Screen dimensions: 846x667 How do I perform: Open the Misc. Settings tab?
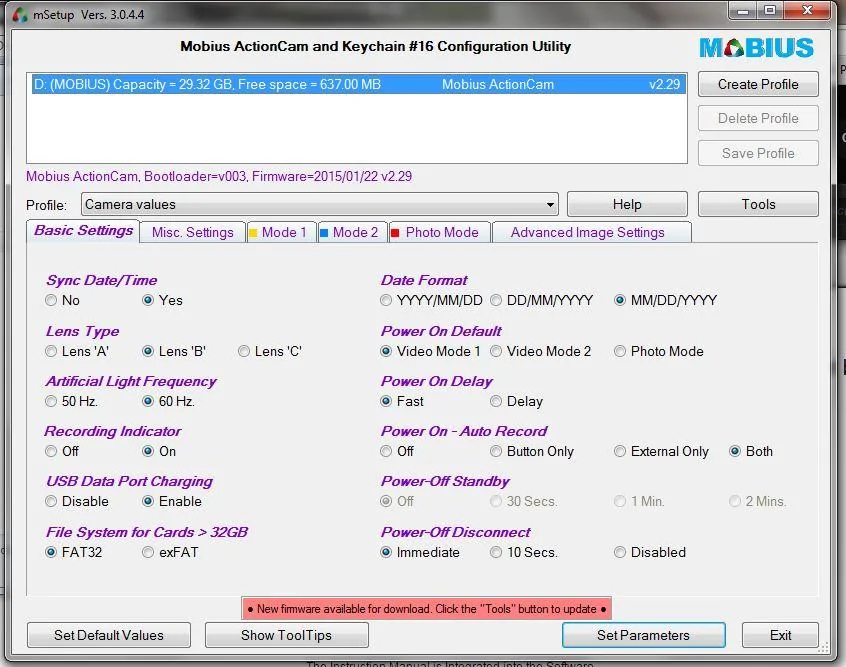tap(193, 233)
